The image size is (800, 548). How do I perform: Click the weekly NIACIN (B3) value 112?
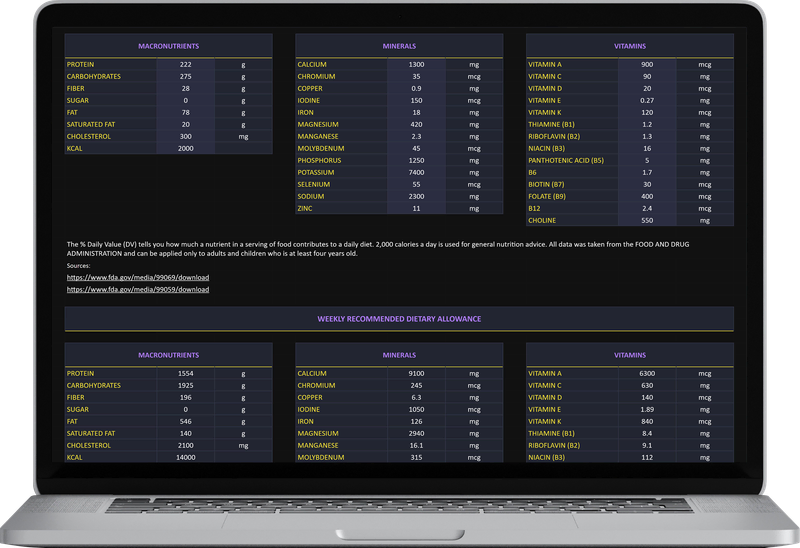647,457
